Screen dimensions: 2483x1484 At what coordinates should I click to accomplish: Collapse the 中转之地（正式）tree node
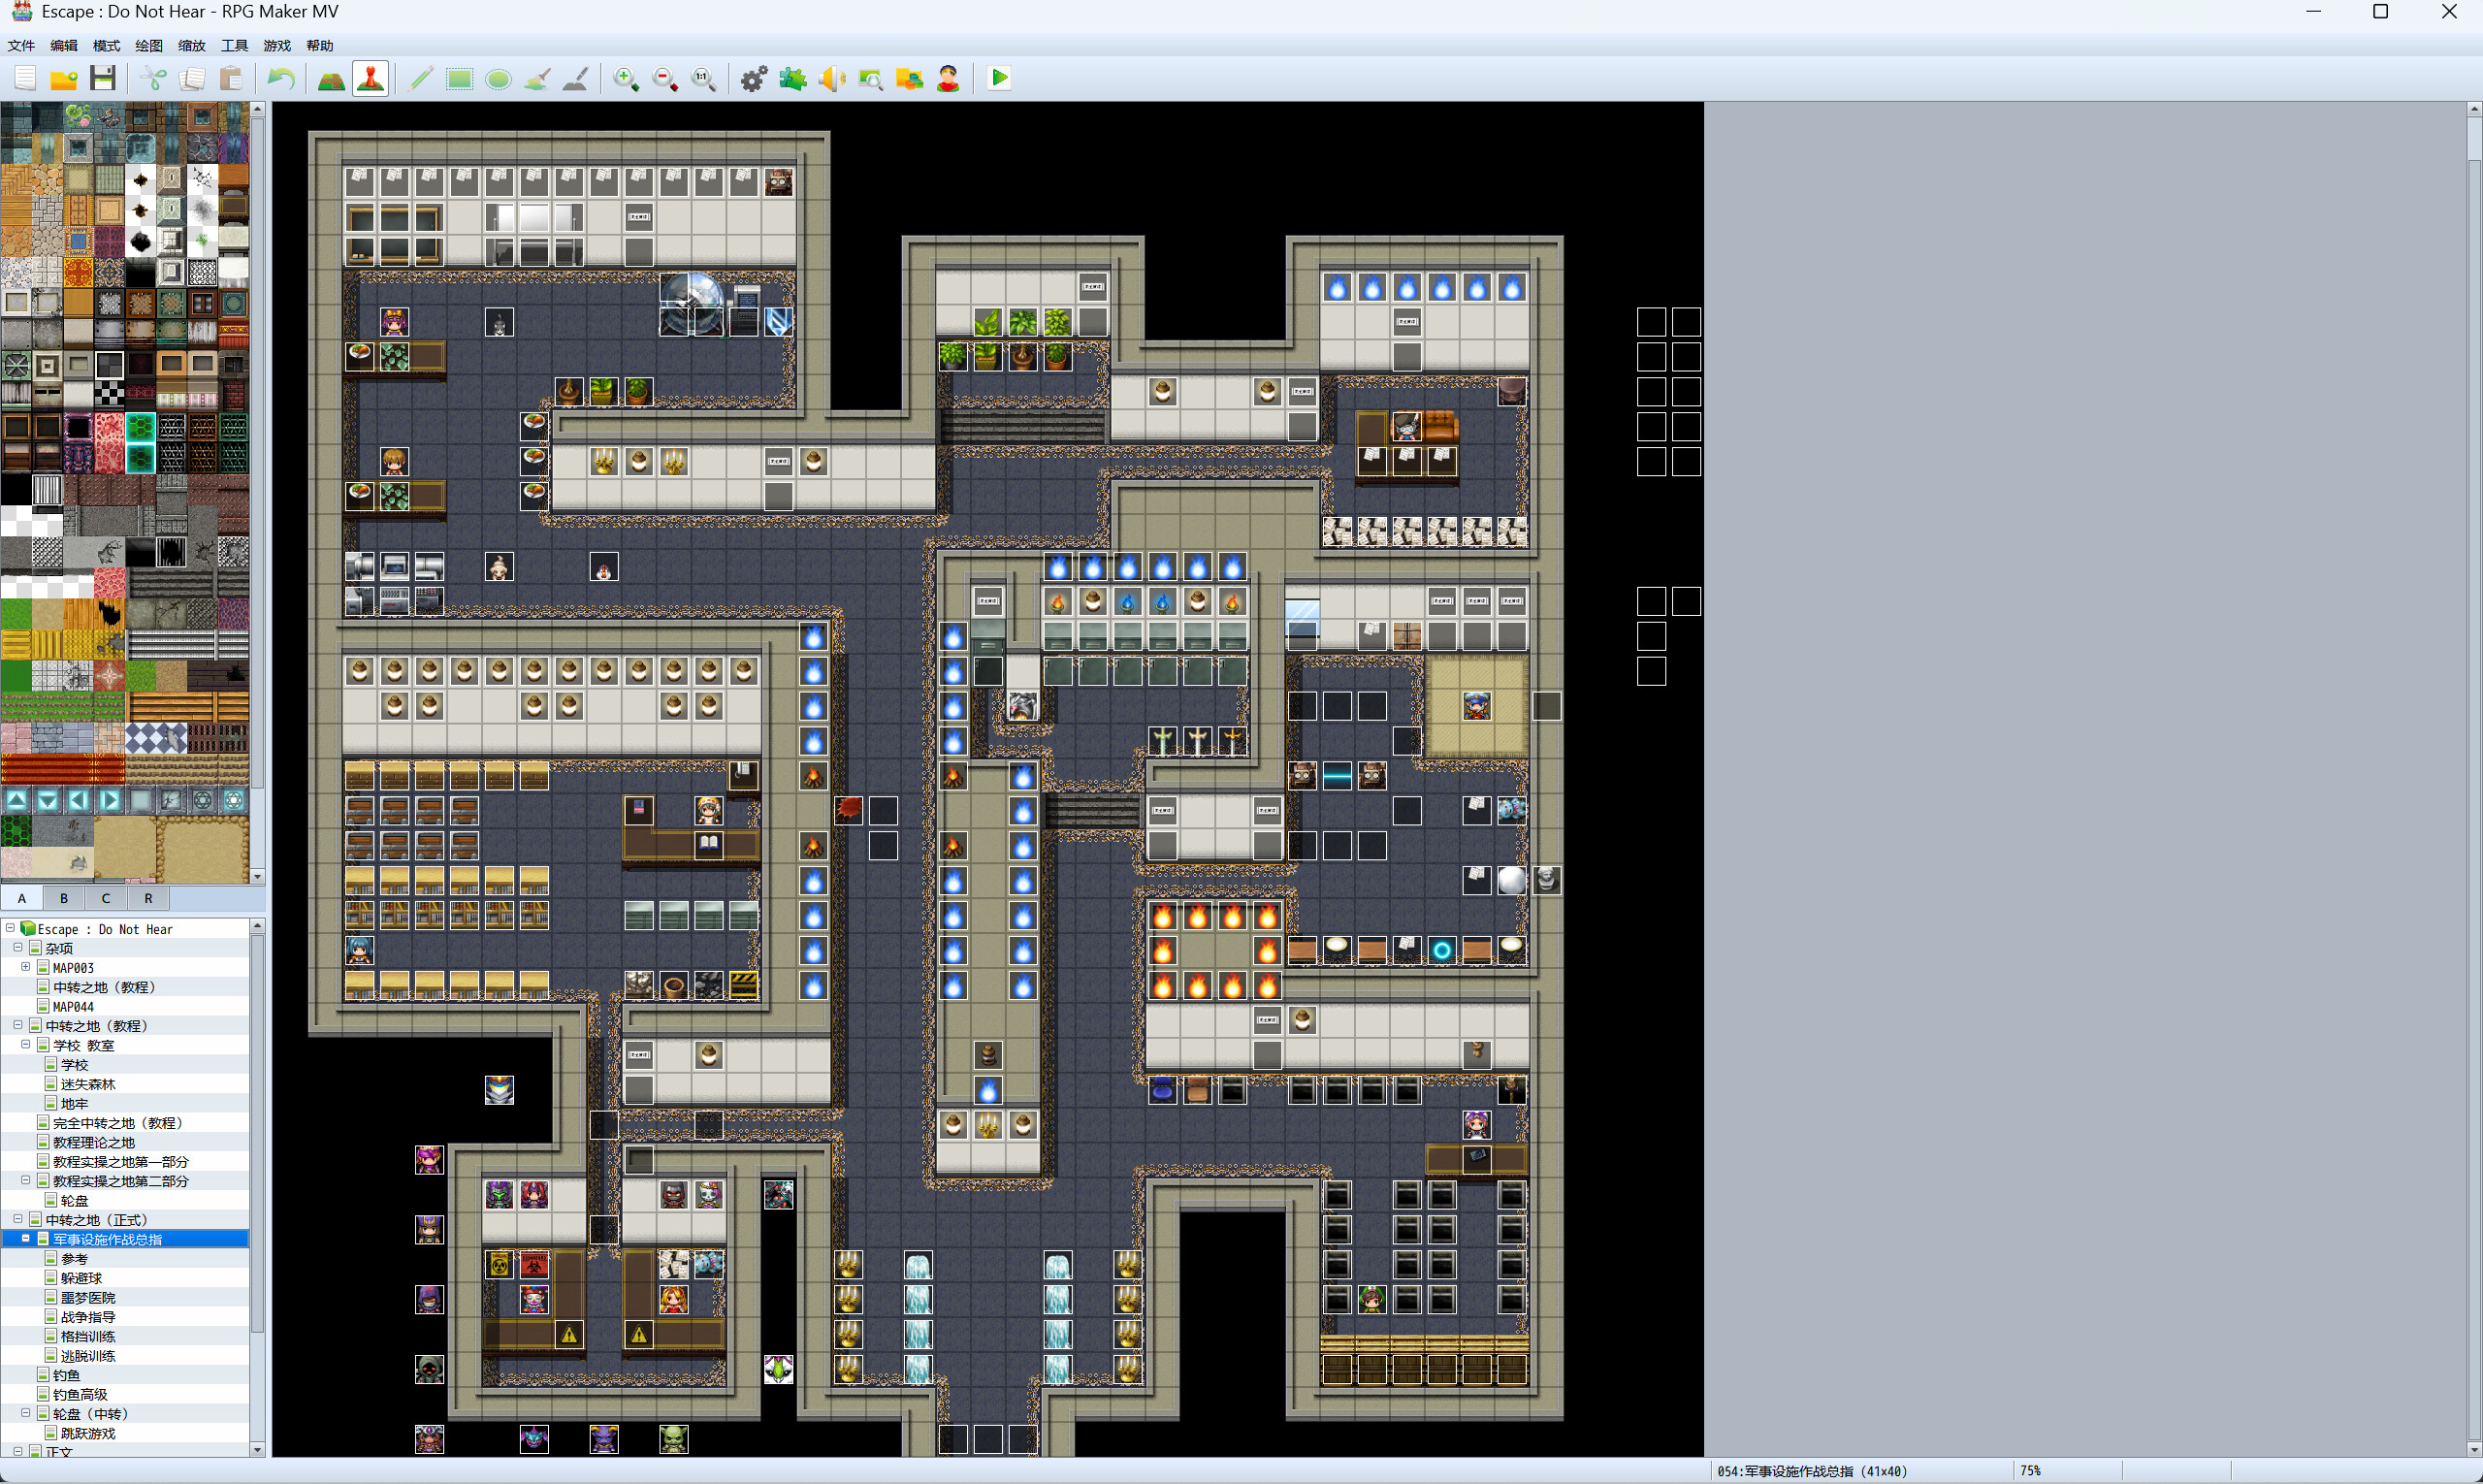(18, 1219)
